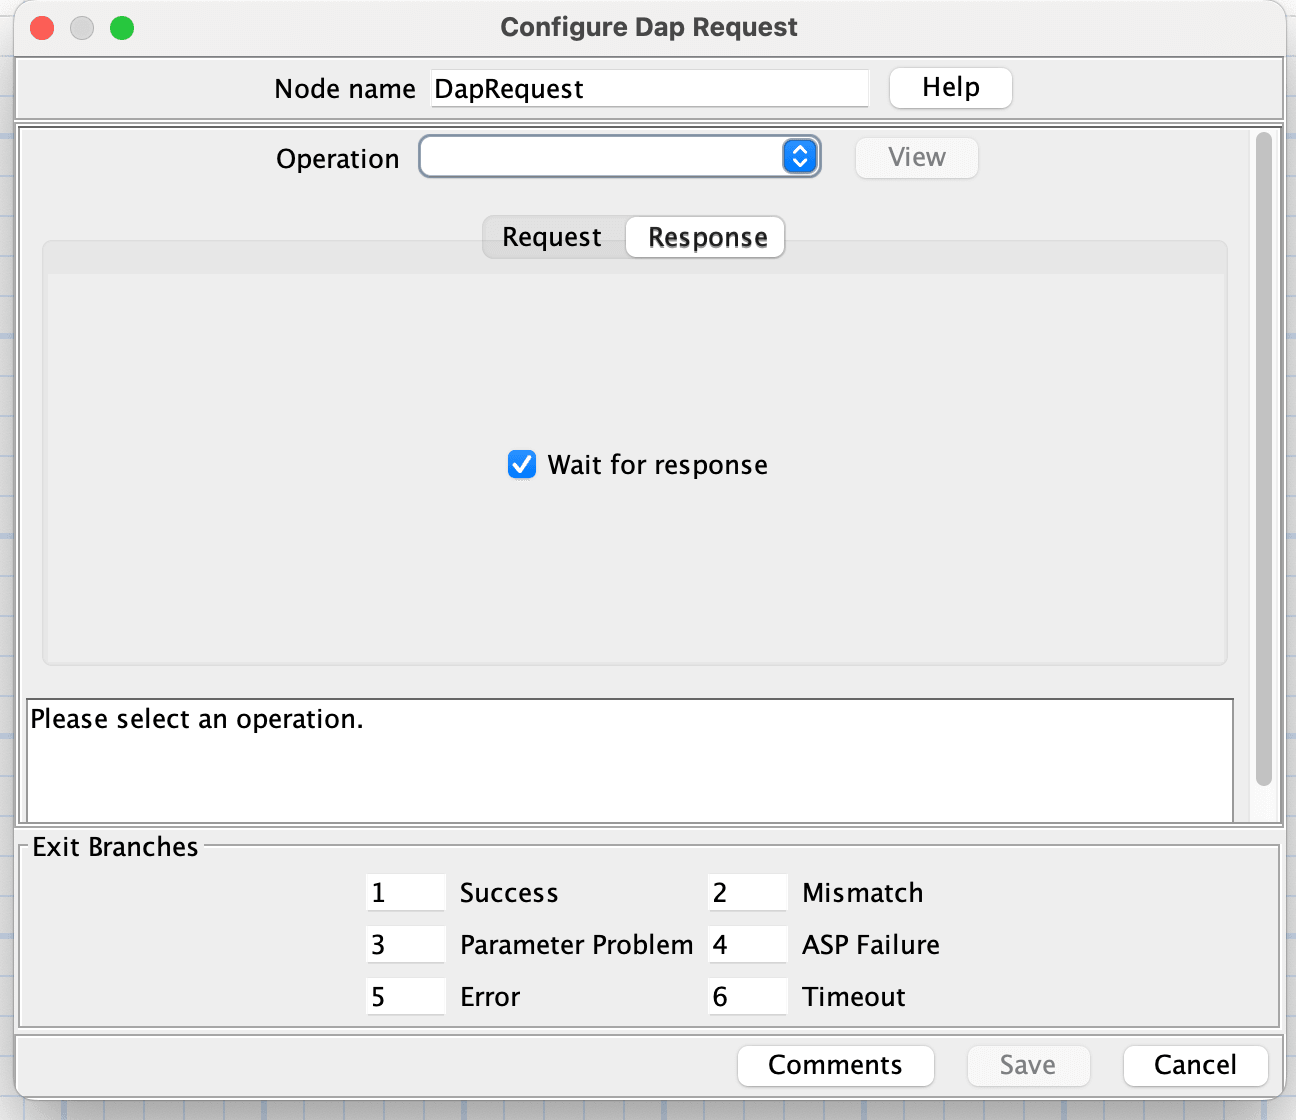Select the Parameter Problem branch field
This screenshot has height=1120, width=1296.
(405, 944)
